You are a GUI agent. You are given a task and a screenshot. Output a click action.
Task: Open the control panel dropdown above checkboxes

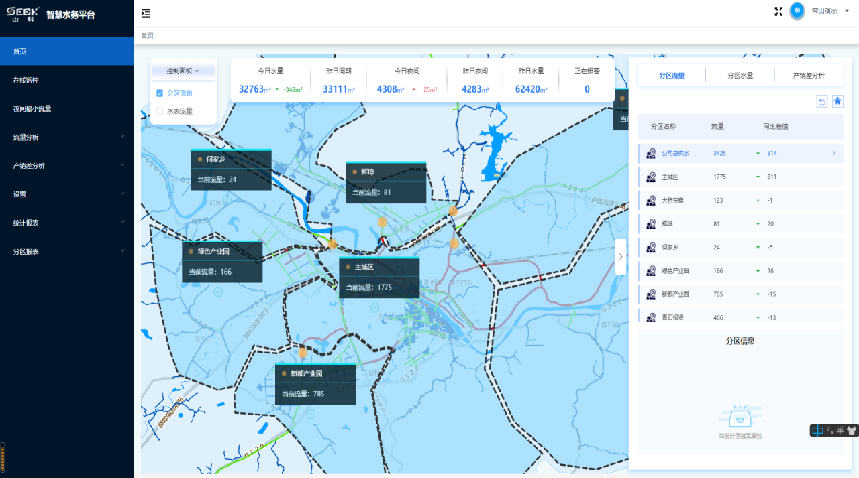[183, 71]
